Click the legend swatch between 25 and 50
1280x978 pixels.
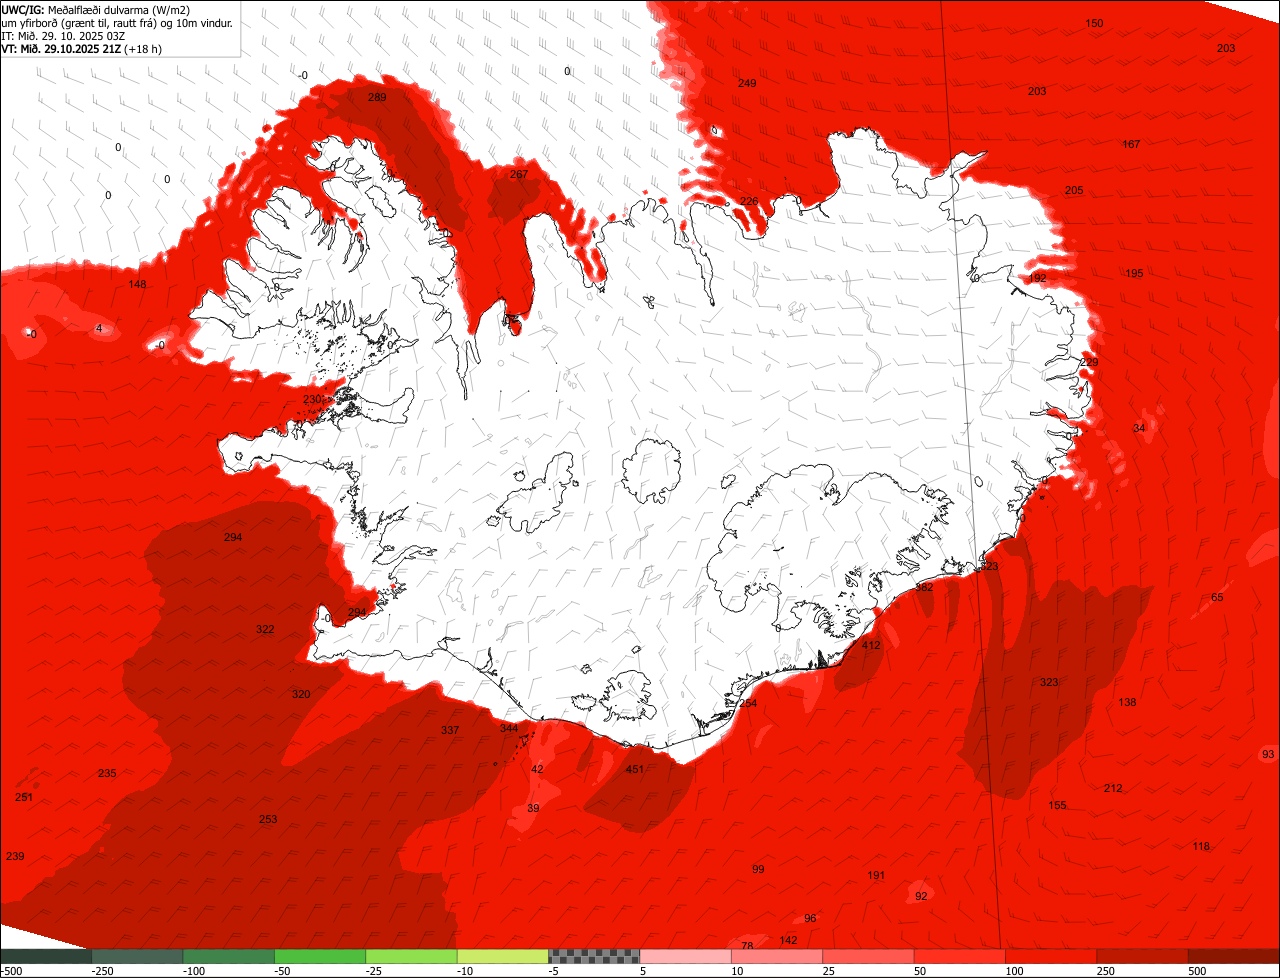pyautogui.click(x=868, y=956)
